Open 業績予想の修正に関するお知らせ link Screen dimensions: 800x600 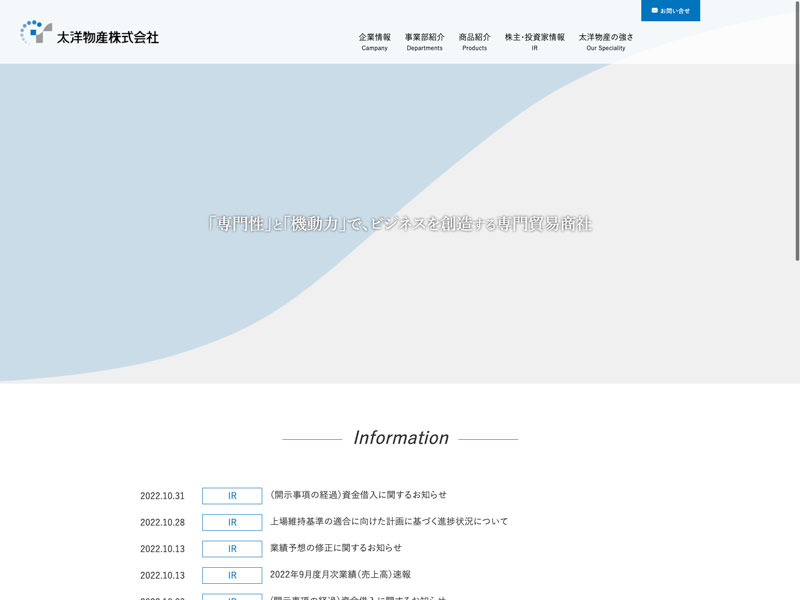[x=336, y=548]
